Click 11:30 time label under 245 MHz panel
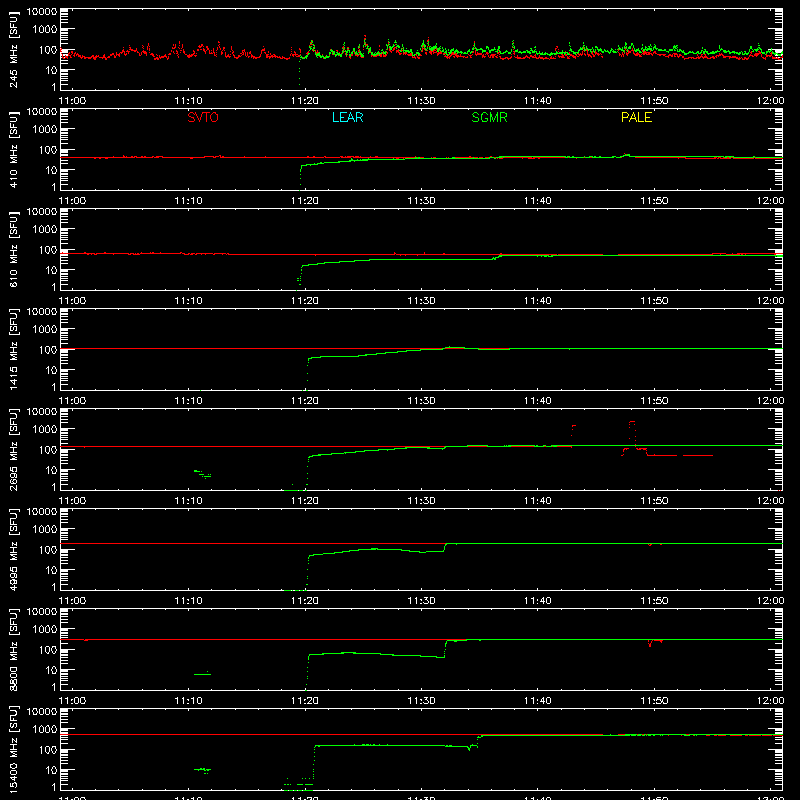The image size is (800, 800). click(x=421, y=101)
